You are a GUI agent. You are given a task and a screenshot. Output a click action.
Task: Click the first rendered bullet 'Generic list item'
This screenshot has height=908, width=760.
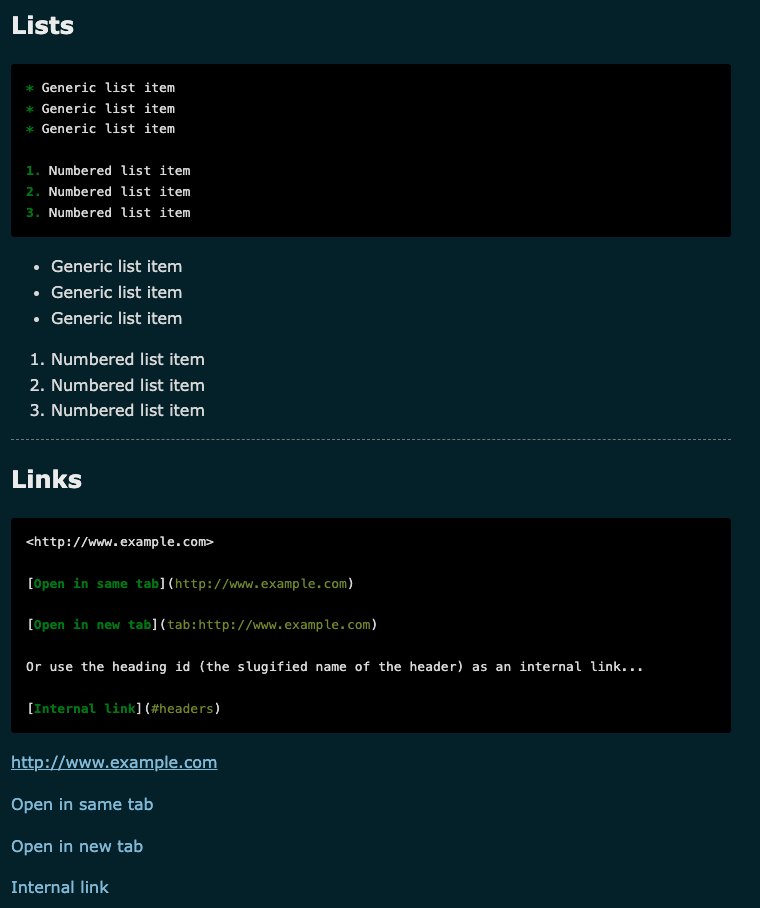116,267
